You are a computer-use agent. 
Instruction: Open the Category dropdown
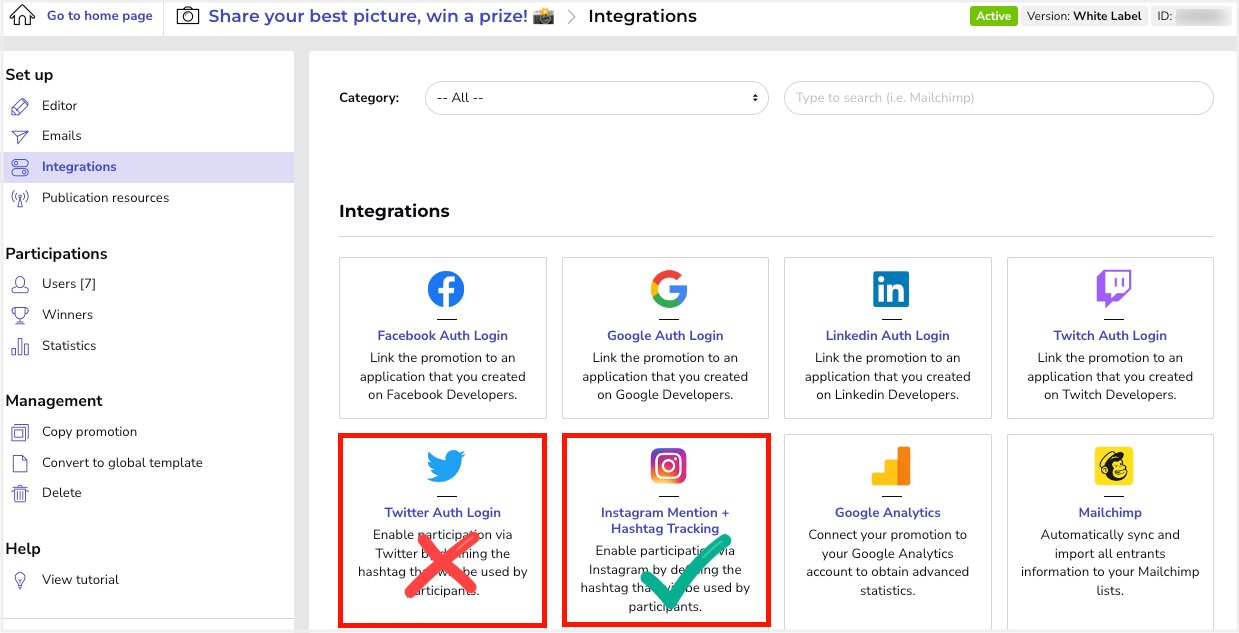pos(597,98)
